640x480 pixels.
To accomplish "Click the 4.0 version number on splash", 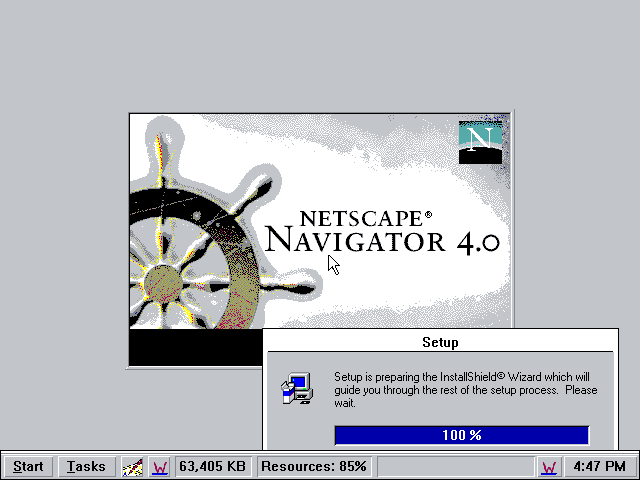I will point(476,242).
